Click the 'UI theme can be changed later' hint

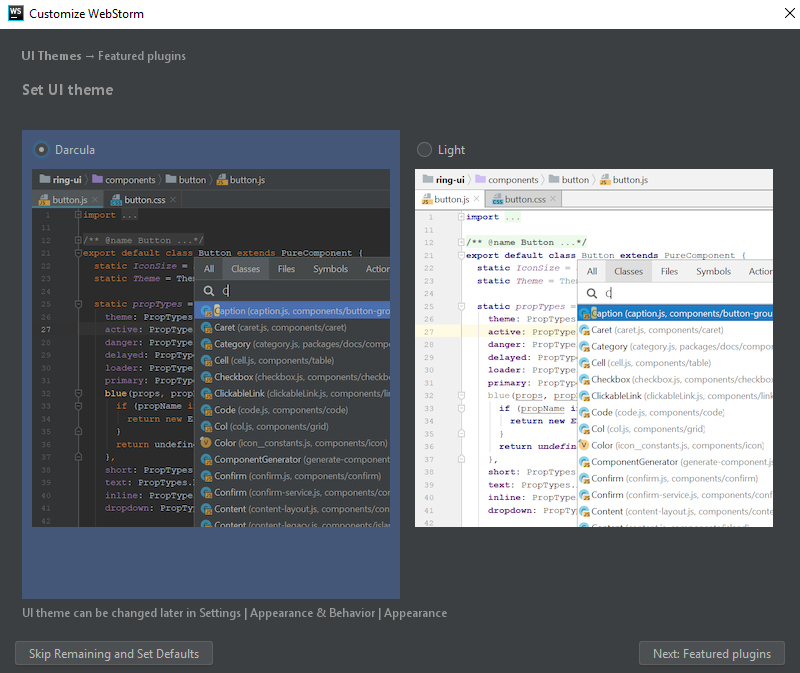pos(234,613)
